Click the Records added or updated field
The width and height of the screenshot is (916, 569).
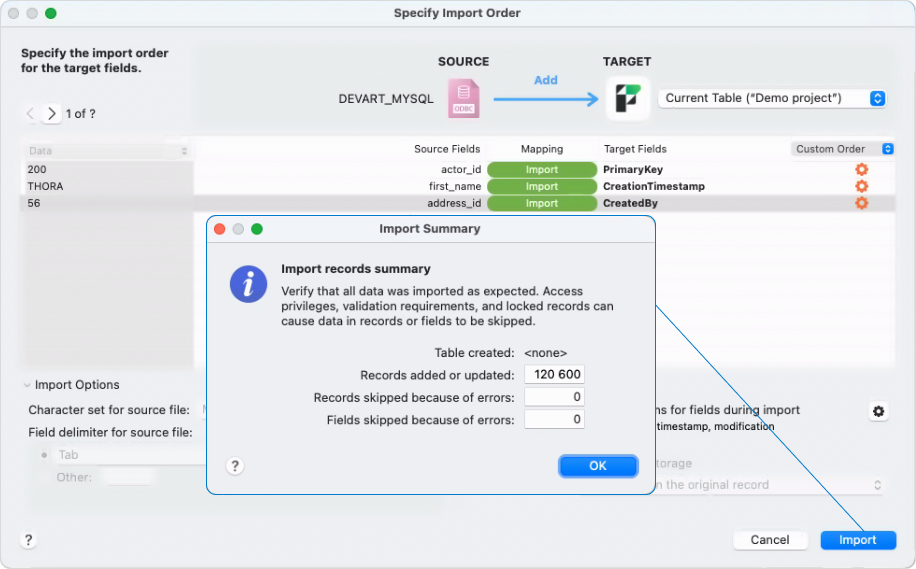pos(554,374)
